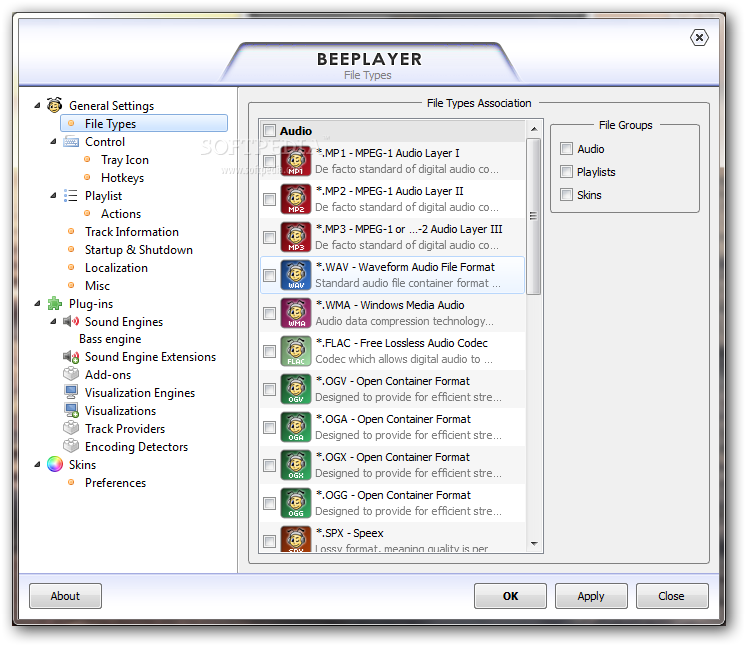Open Actions under Playlist

[x=121, y=214]
